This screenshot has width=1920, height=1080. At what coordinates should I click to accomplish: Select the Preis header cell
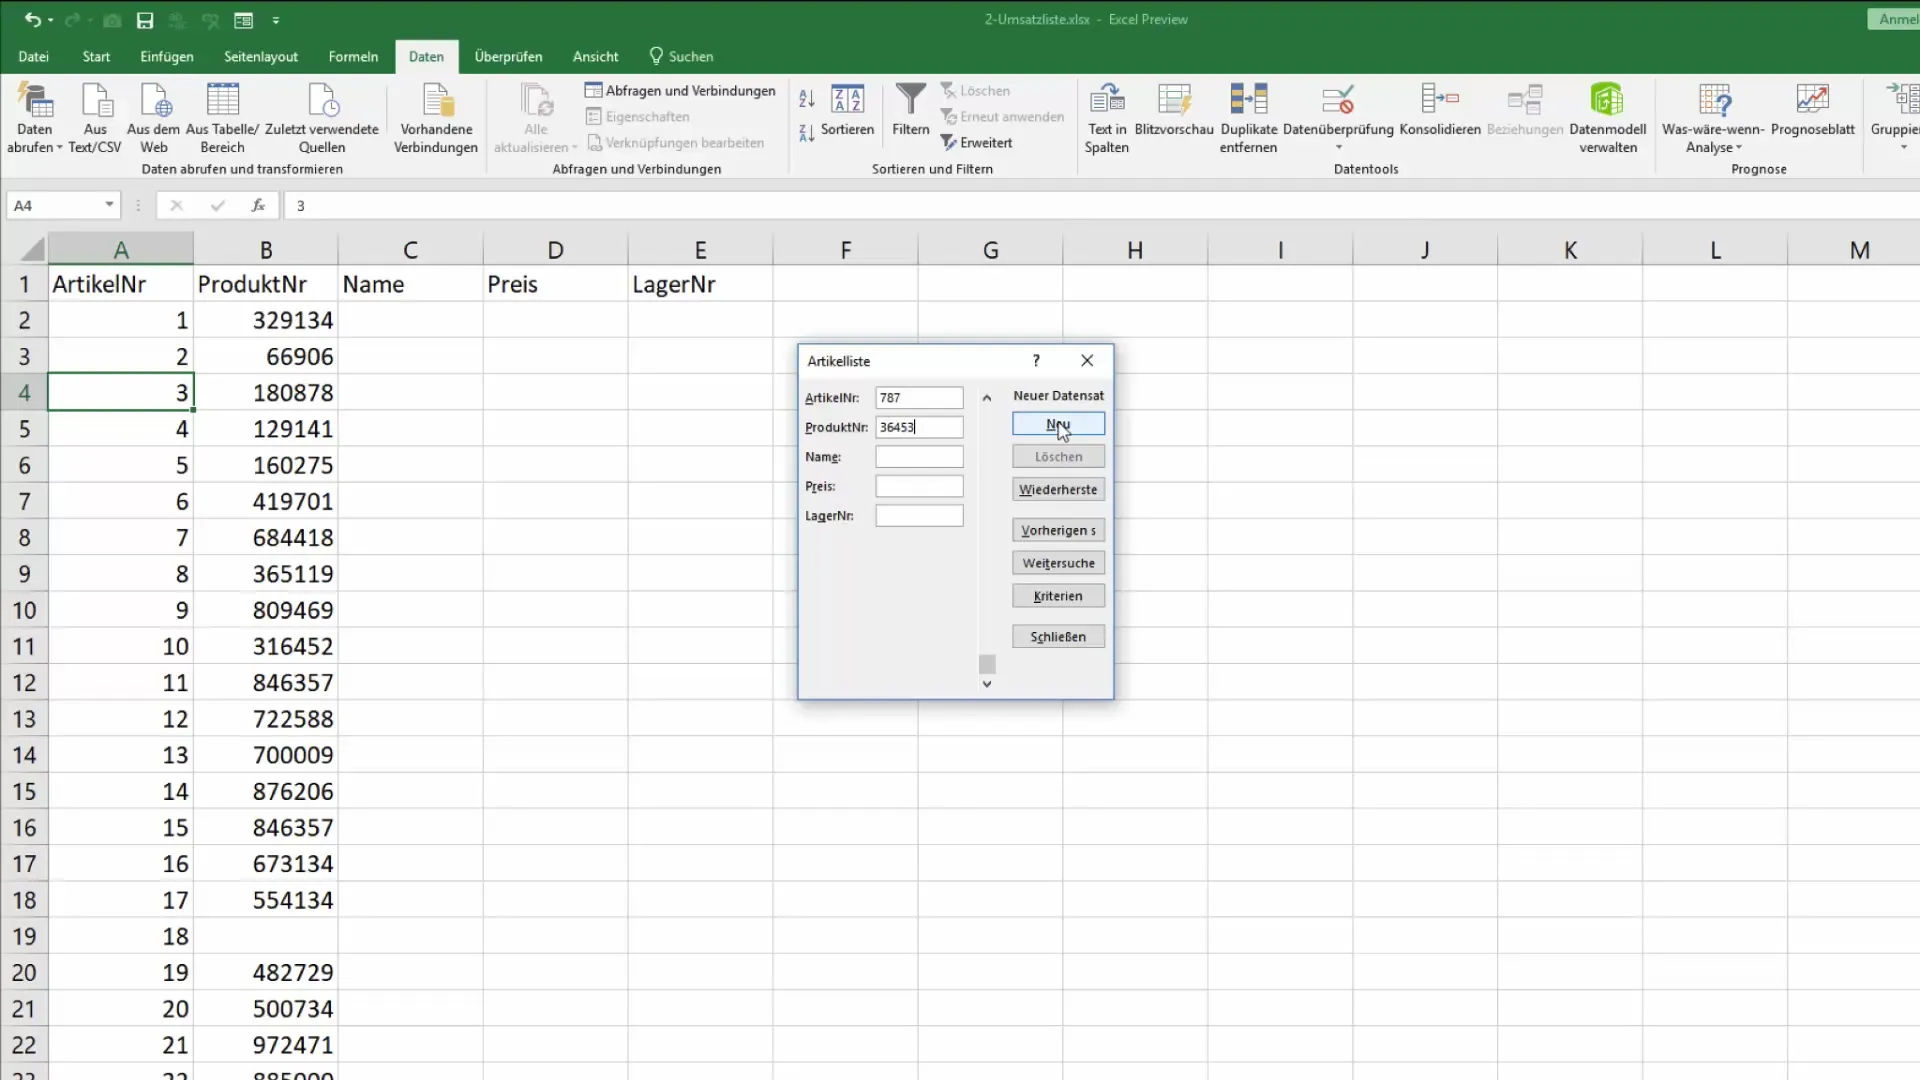click(555, 284)
